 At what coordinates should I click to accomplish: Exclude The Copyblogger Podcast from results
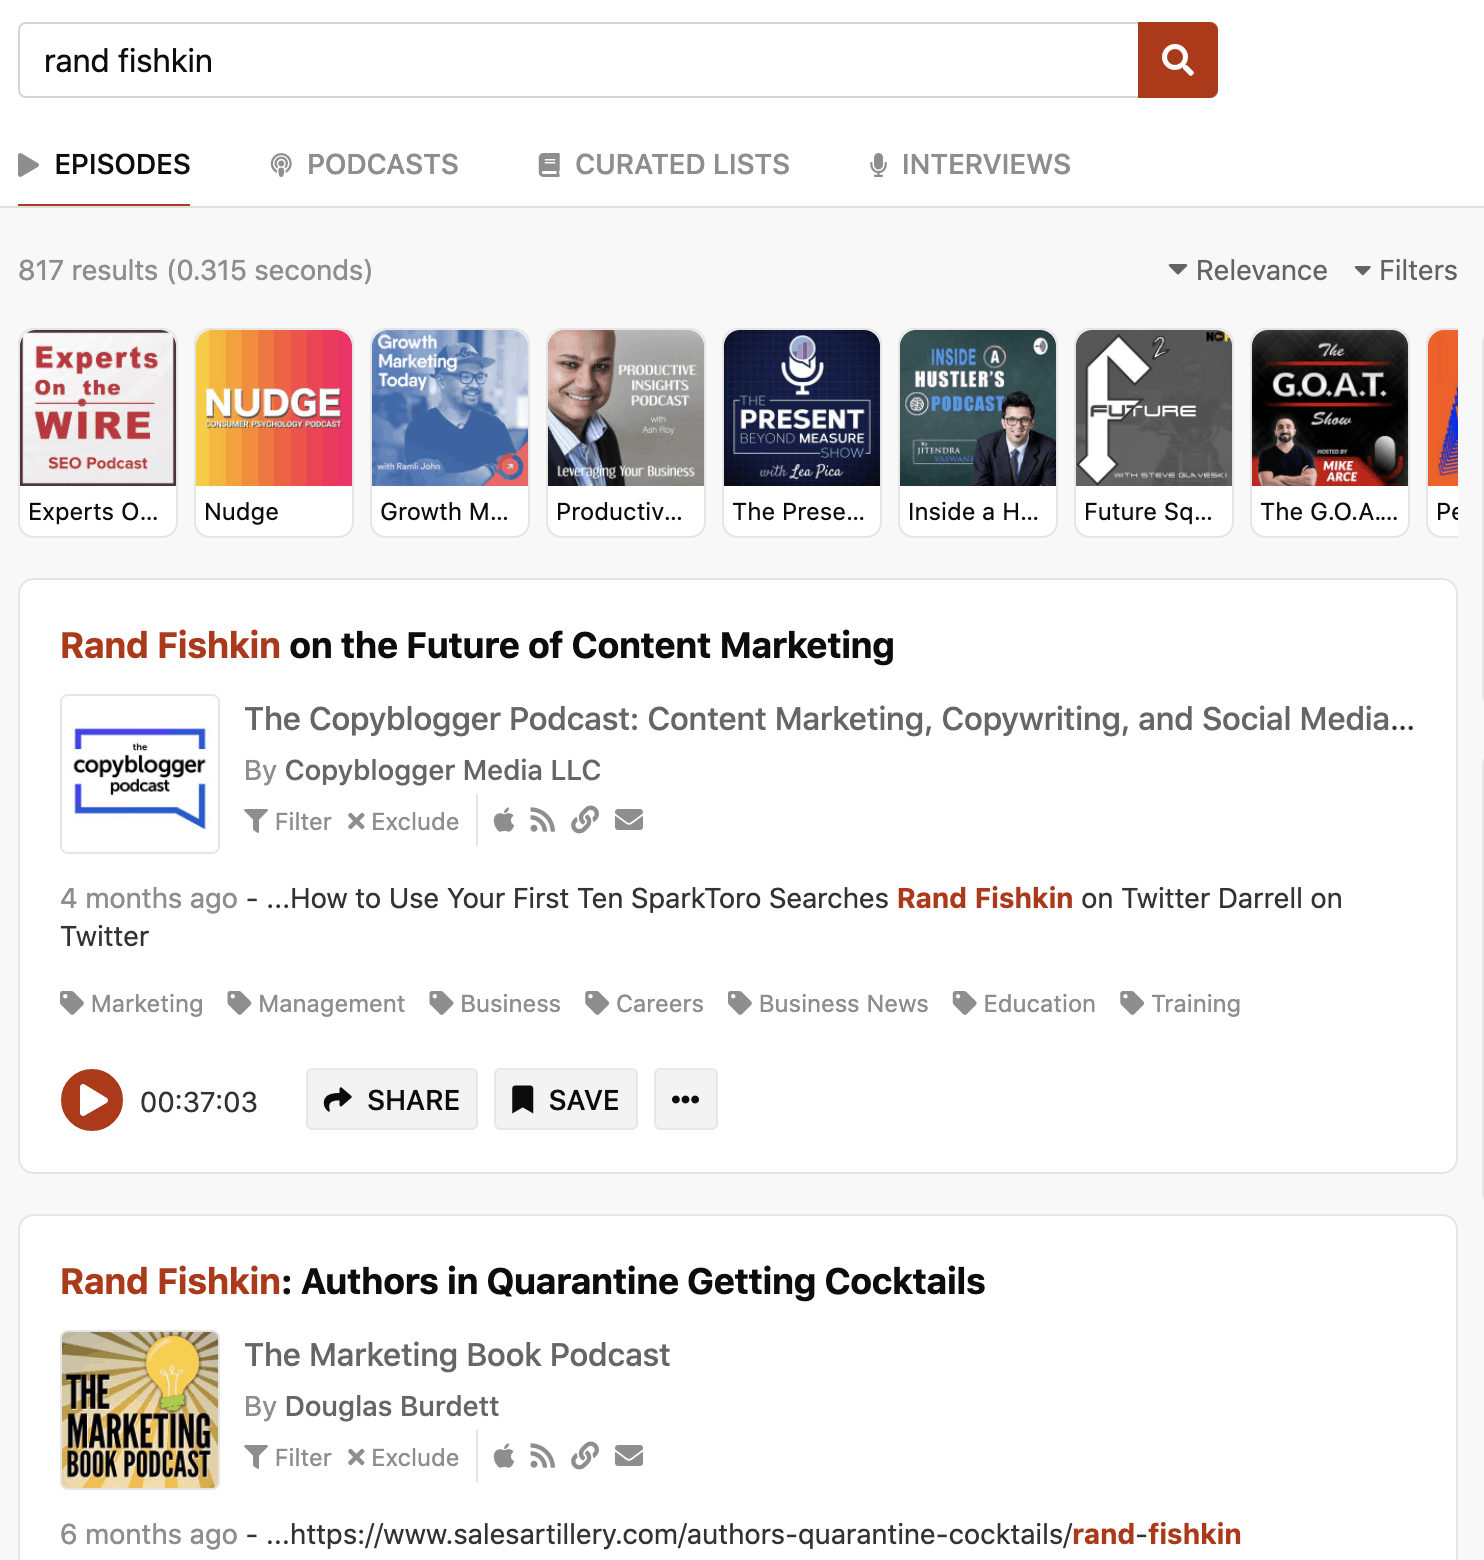click(403, 821)
